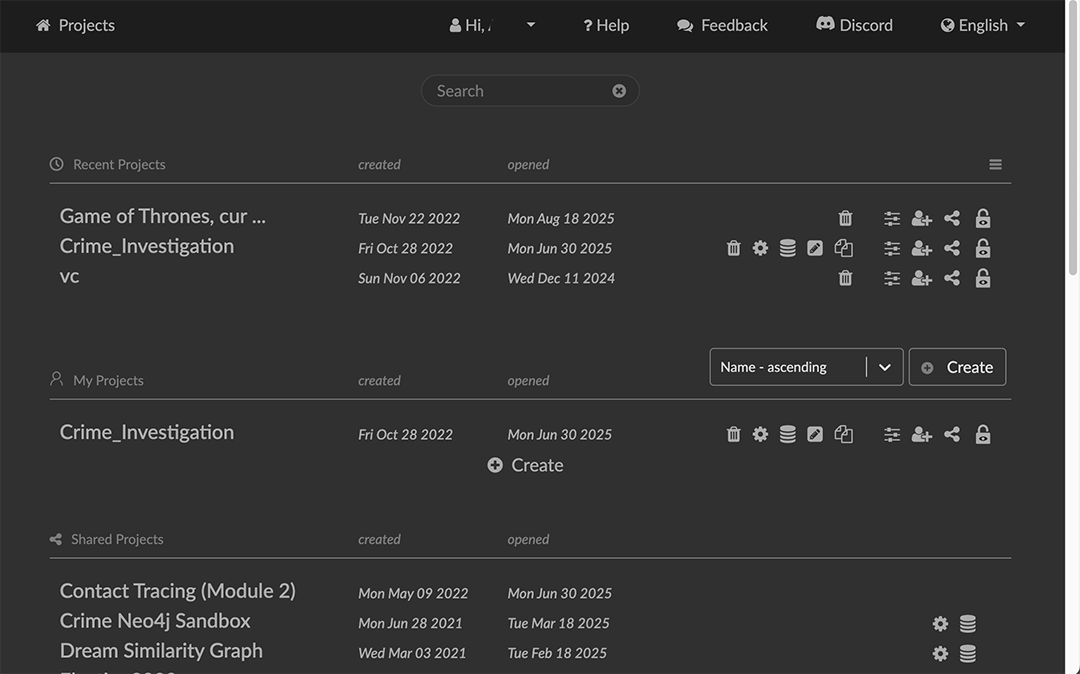1080x674 pixels.
Task: Click share icon for Game of Thrones project
Action: click(952, 218)
